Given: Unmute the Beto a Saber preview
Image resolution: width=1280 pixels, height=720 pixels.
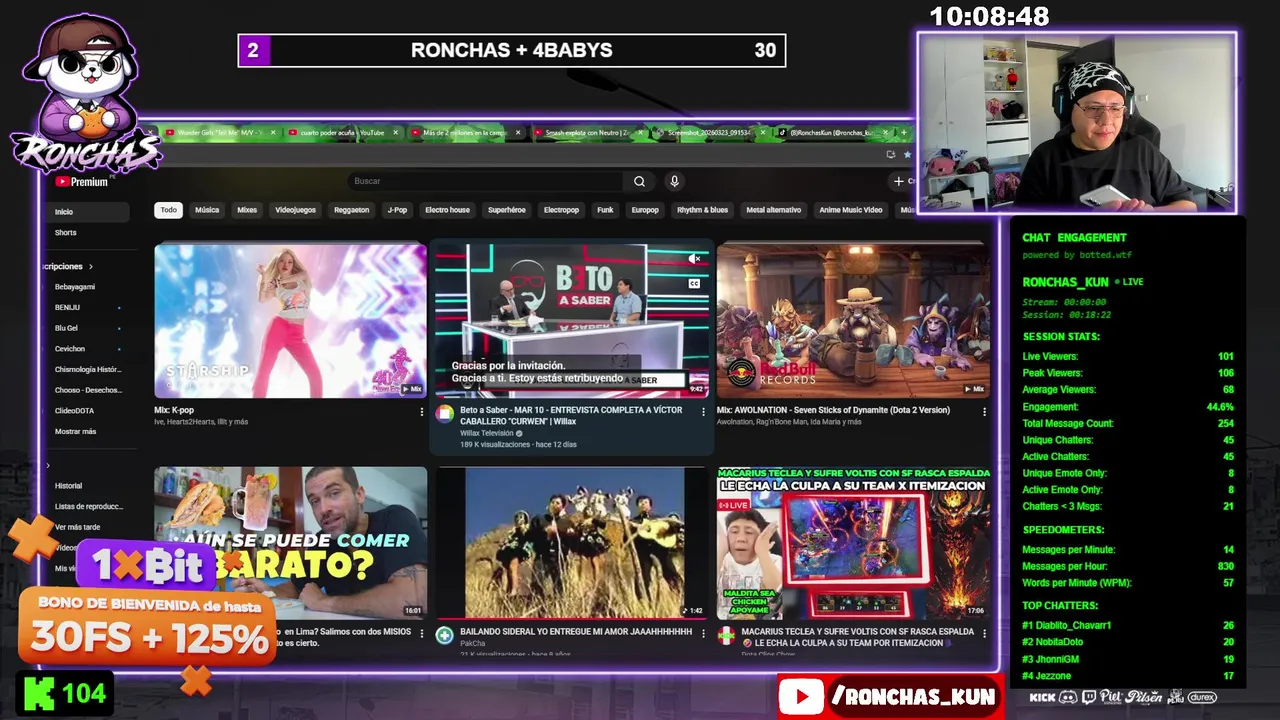Looking at the screenshot, I should pyautogui.click(x=694, y=259).
